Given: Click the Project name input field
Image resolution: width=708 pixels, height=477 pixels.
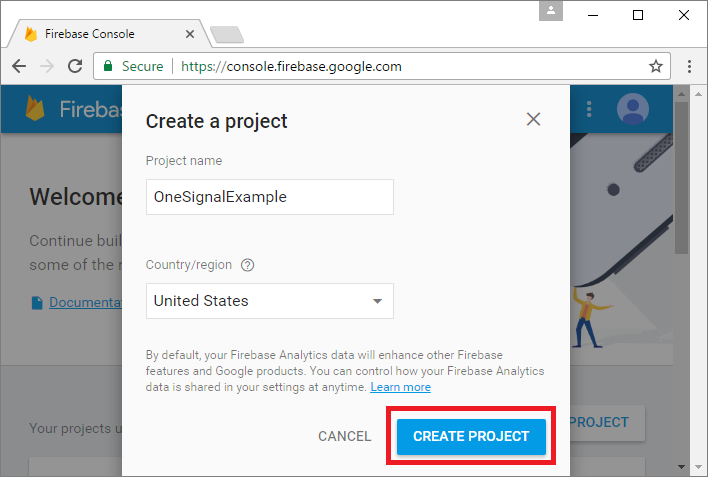Looking at the screenshot, I should pyautogui.click(x=270, y=197).
